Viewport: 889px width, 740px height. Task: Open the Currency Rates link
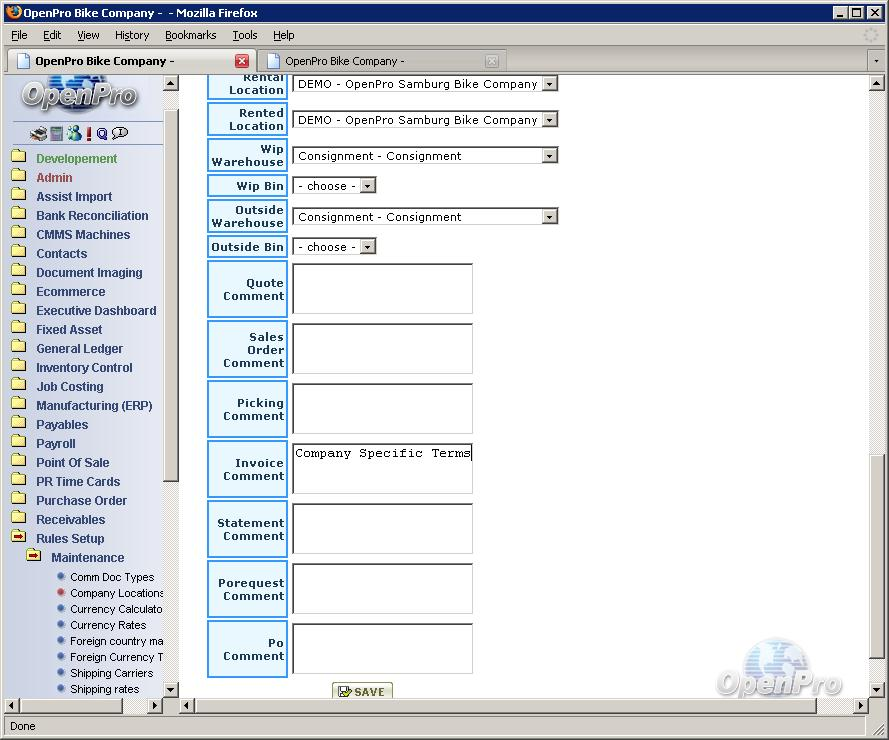point(108,625)
